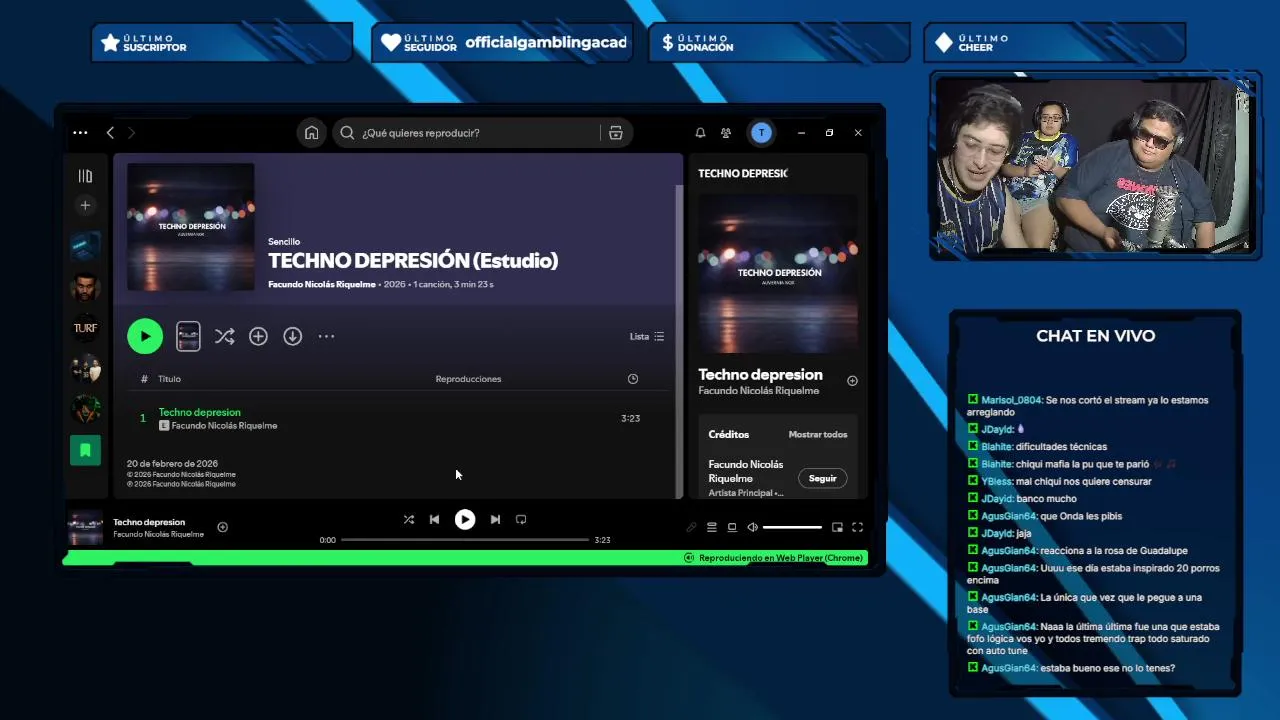Open the TECHNO DEPRESIÓN now-playing panel title
Viewport: 1280px width, 720px height.
point(743,174)
